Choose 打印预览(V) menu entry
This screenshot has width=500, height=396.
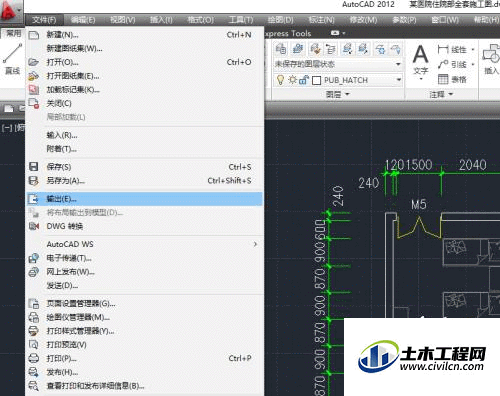(x=144, y=345)
